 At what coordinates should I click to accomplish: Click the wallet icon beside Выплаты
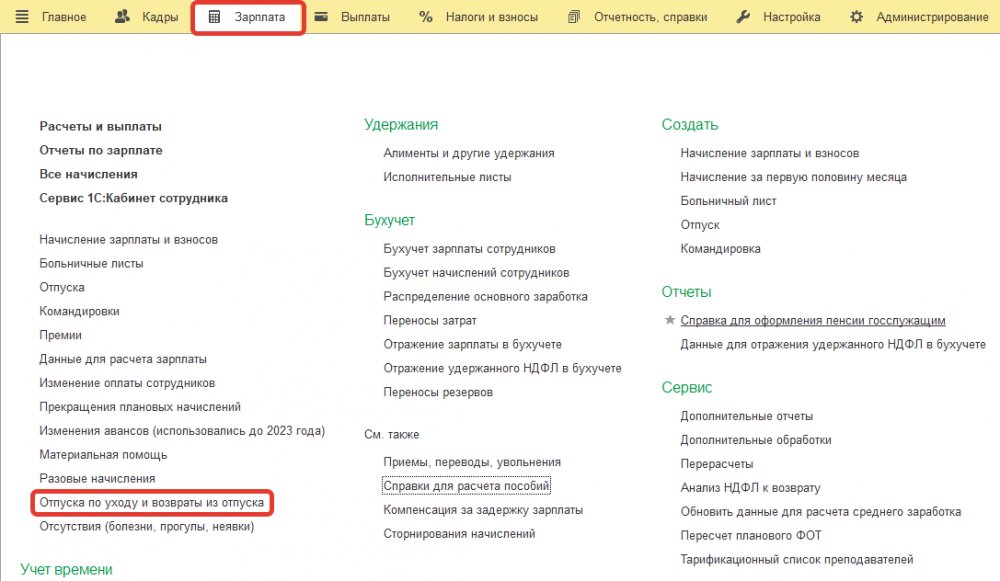point(321,17)
